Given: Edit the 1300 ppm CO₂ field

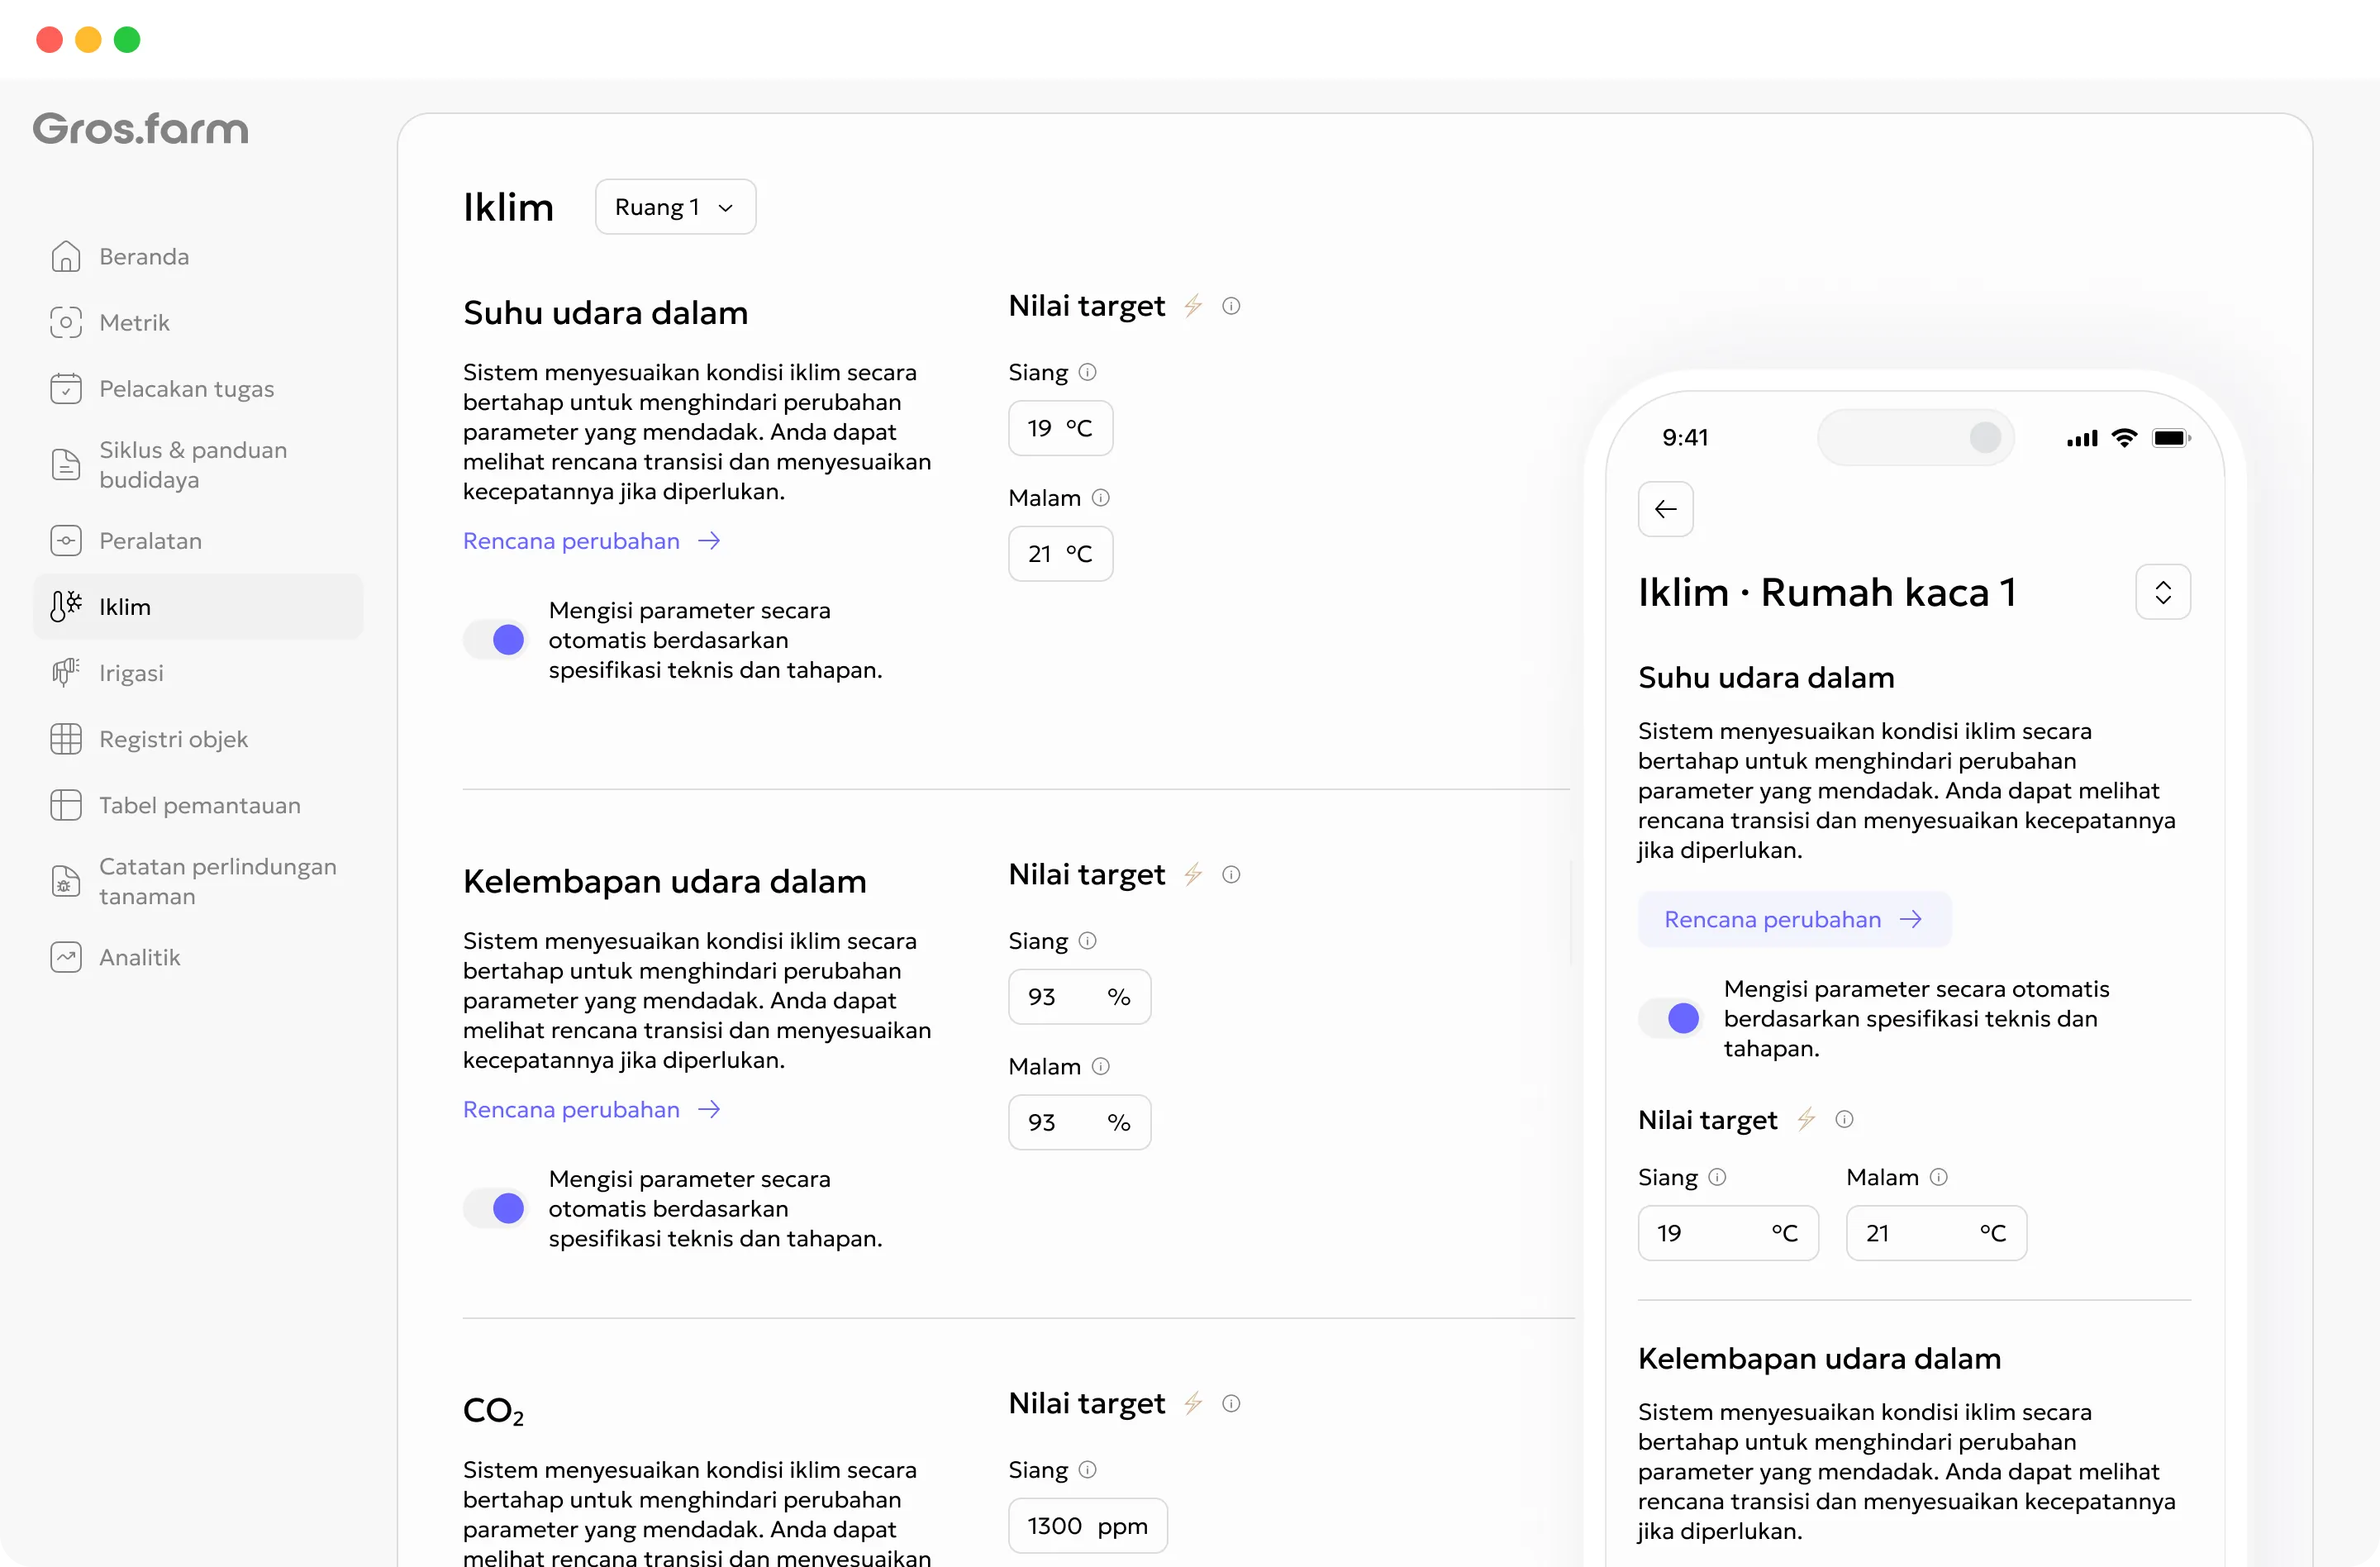Looking at the screenshot, I should pos(1087,1525).
